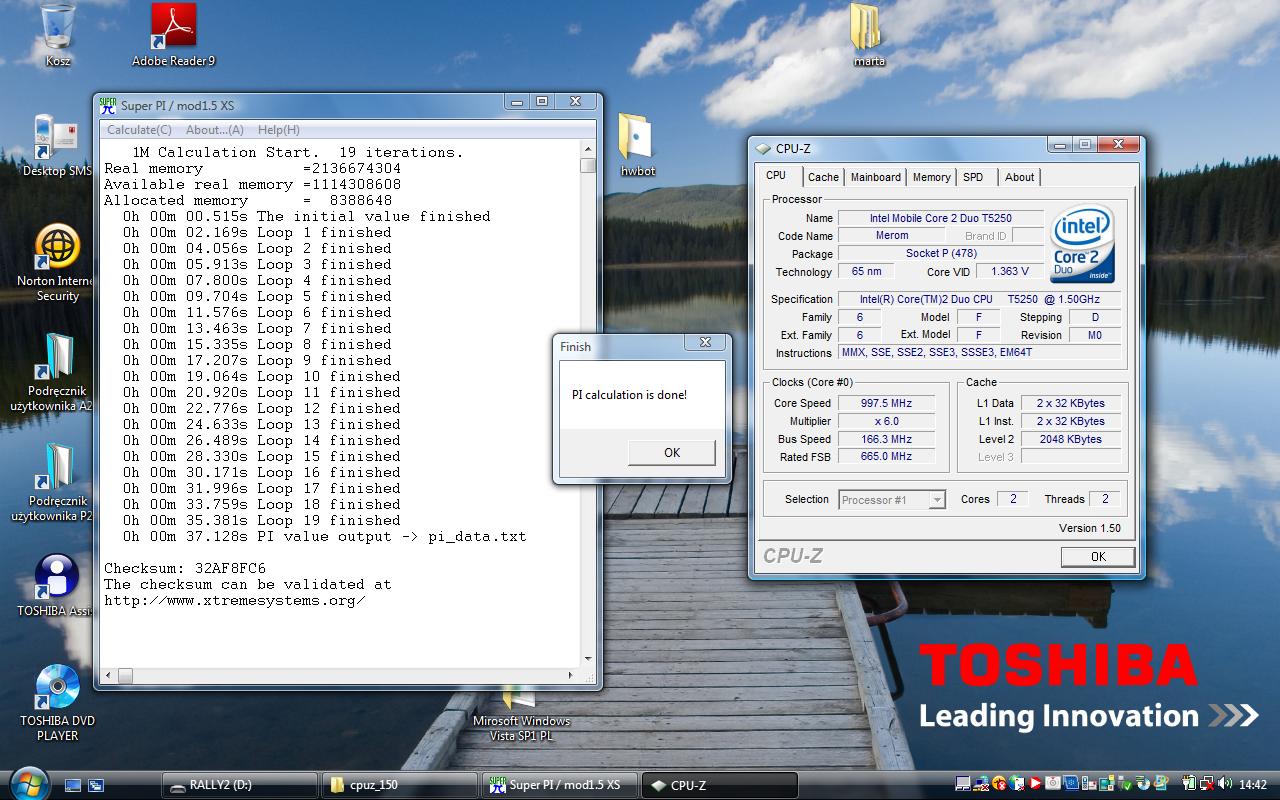Click the OK button in CPU-Z
This screenshot has height=800, width=1280.
click(x=1098, y=557)
